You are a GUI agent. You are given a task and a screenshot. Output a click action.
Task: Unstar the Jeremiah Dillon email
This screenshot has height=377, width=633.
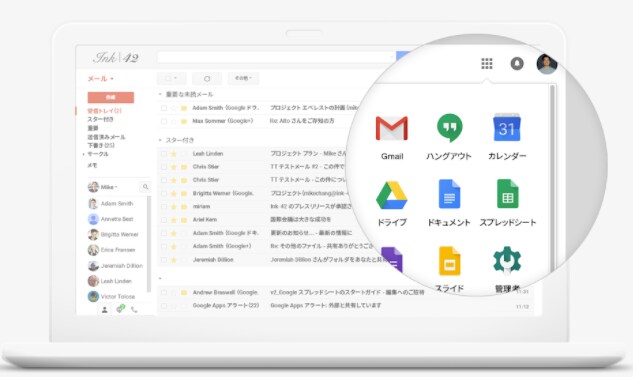tap(174, 260)
